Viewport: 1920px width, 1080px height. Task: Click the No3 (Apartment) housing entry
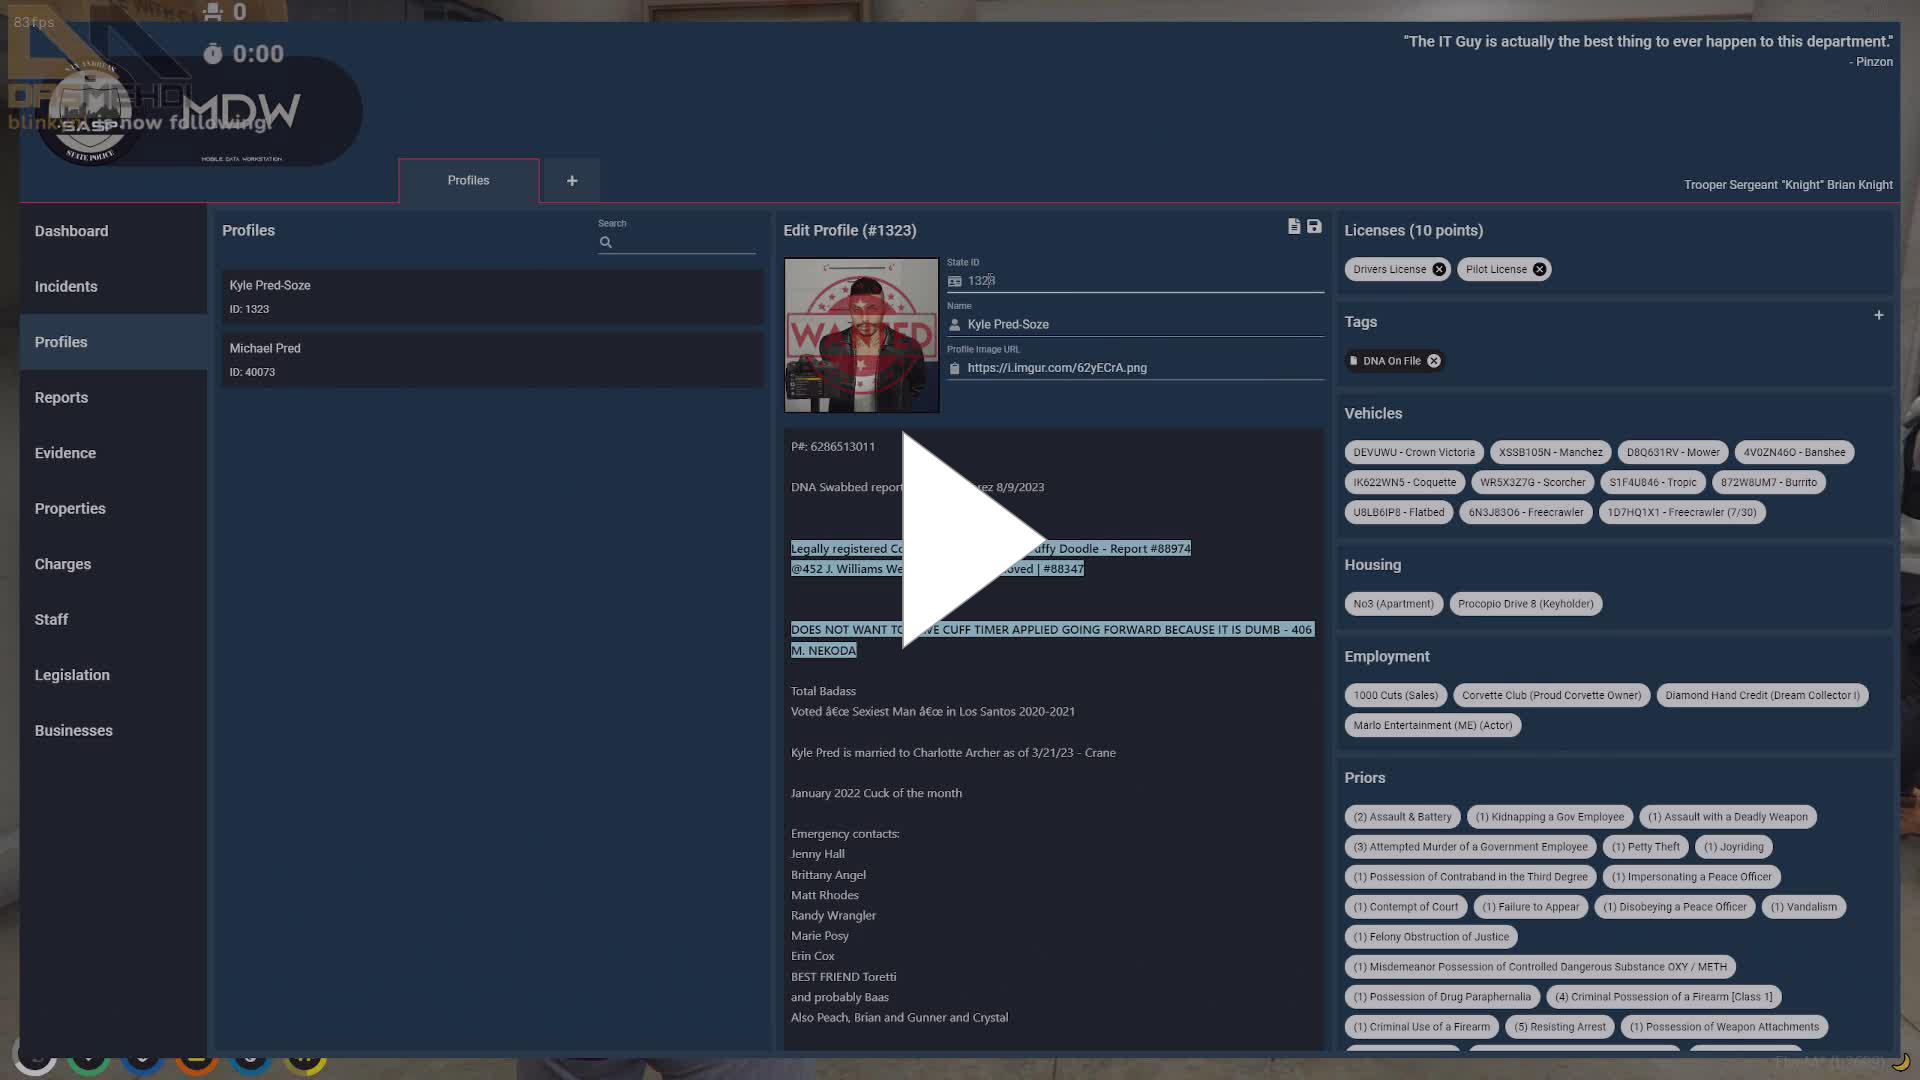(1393, 603)
